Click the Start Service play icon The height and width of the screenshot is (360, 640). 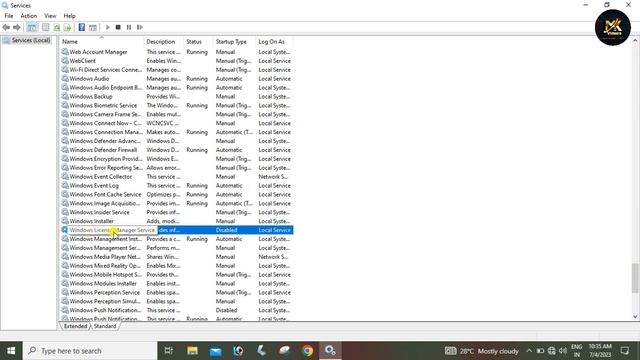(x=108, y=27)
